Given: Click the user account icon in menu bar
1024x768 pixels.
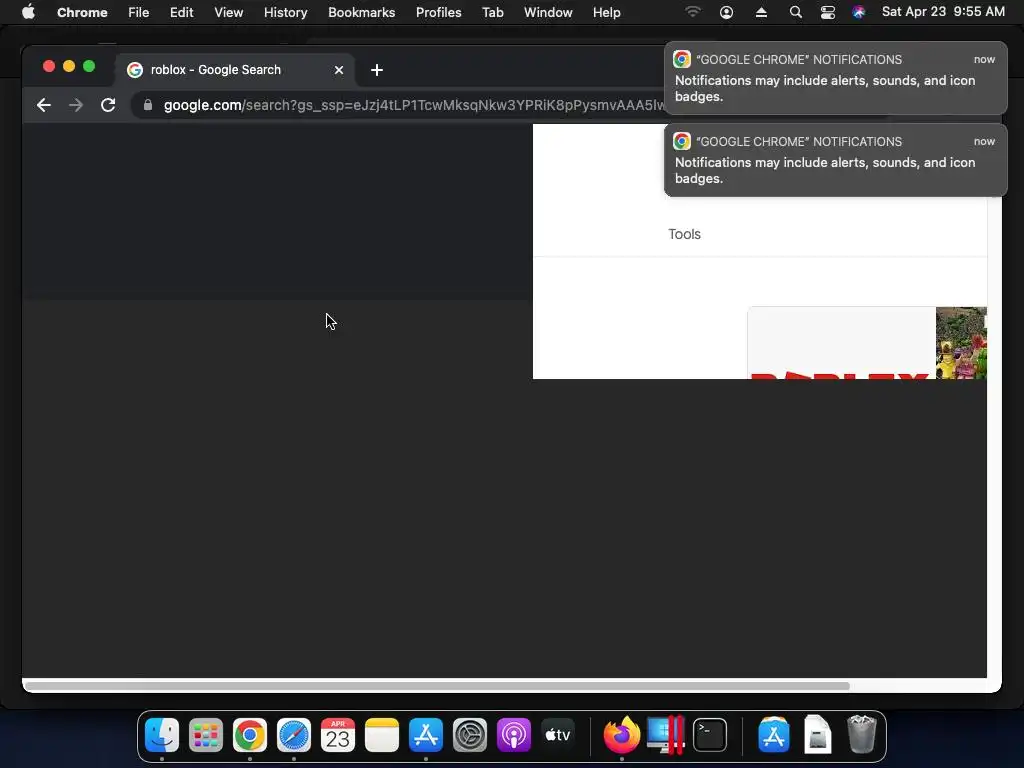Looking at the screenshot, I should tap(726, 12).
